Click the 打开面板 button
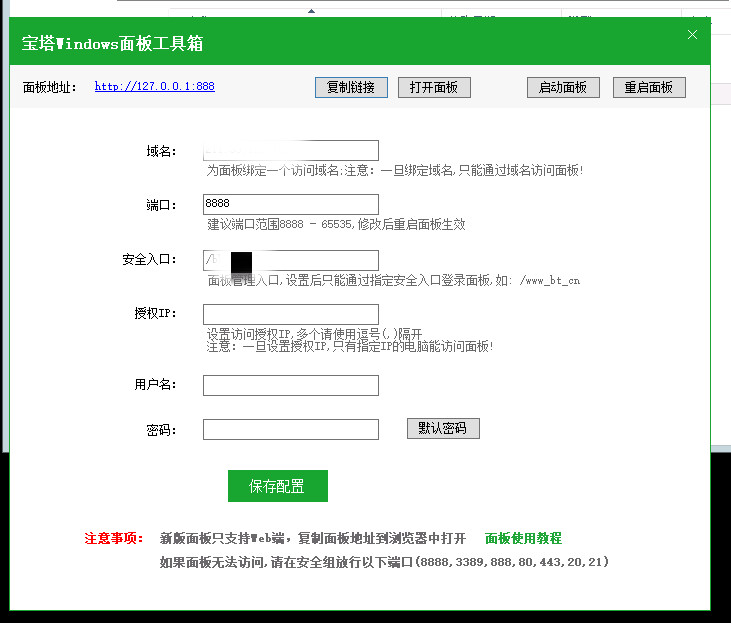The width and height of the screenshot is (731, 623). click(x=434, y=87)
